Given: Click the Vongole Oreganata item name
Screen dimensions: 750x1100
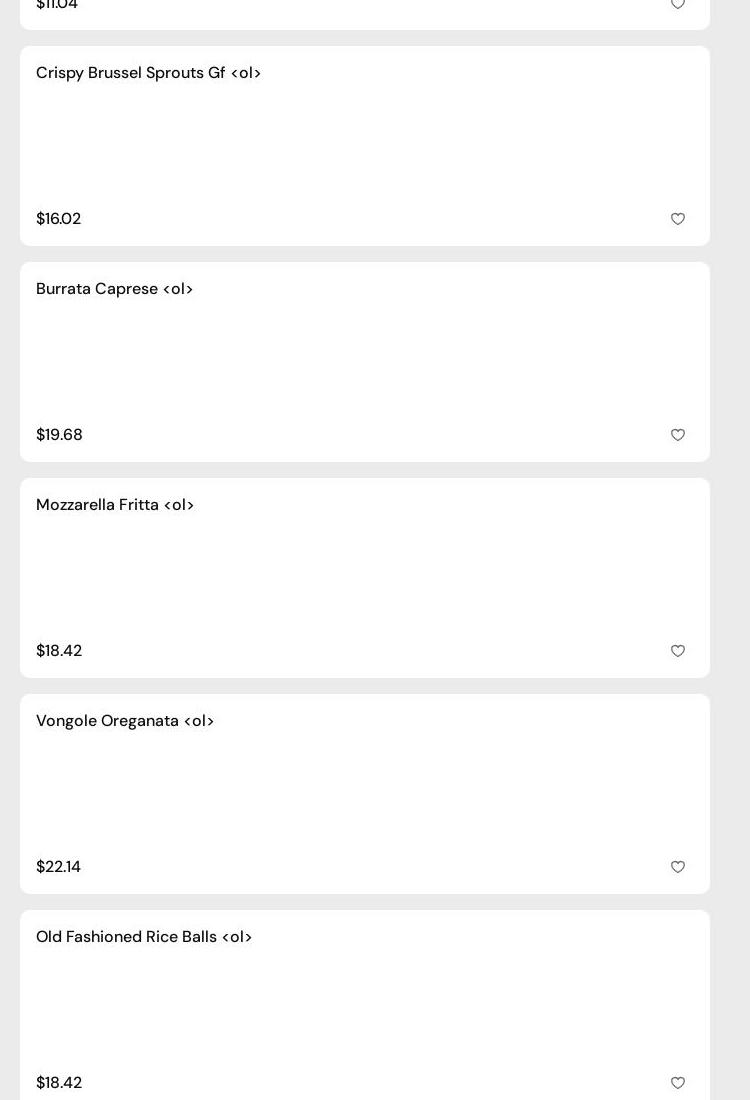Looking at the screenshot, I should point(125,721).
